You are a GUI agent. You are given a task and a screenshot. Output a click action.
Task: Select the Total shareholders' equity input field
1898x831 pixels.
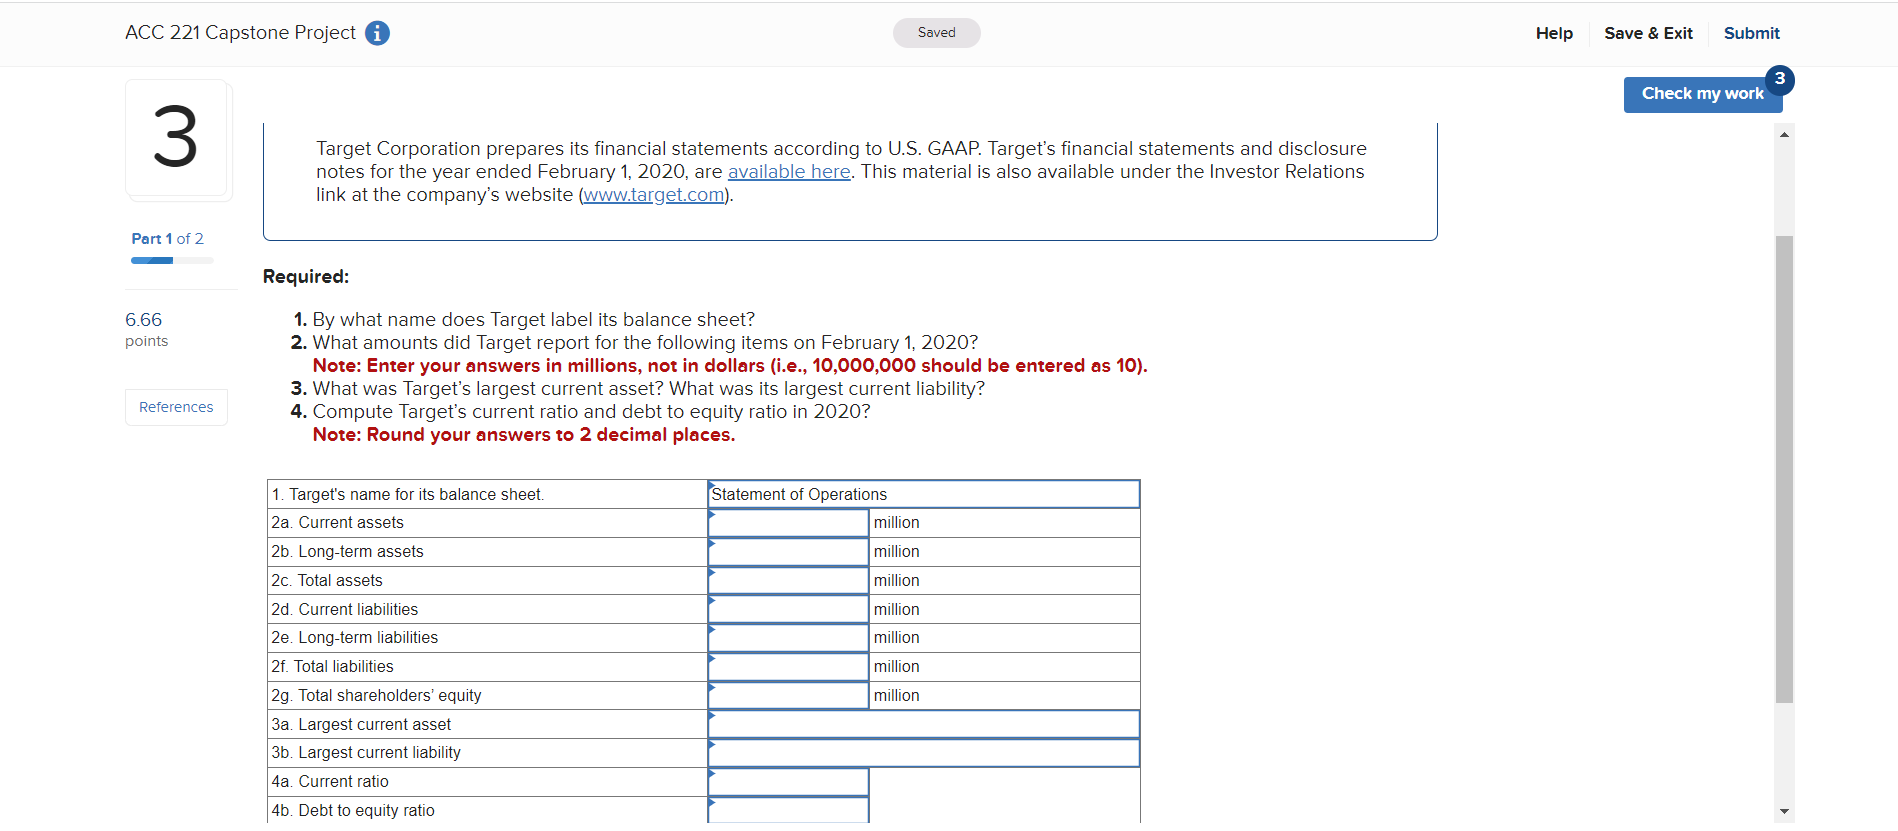pos(788,696)
